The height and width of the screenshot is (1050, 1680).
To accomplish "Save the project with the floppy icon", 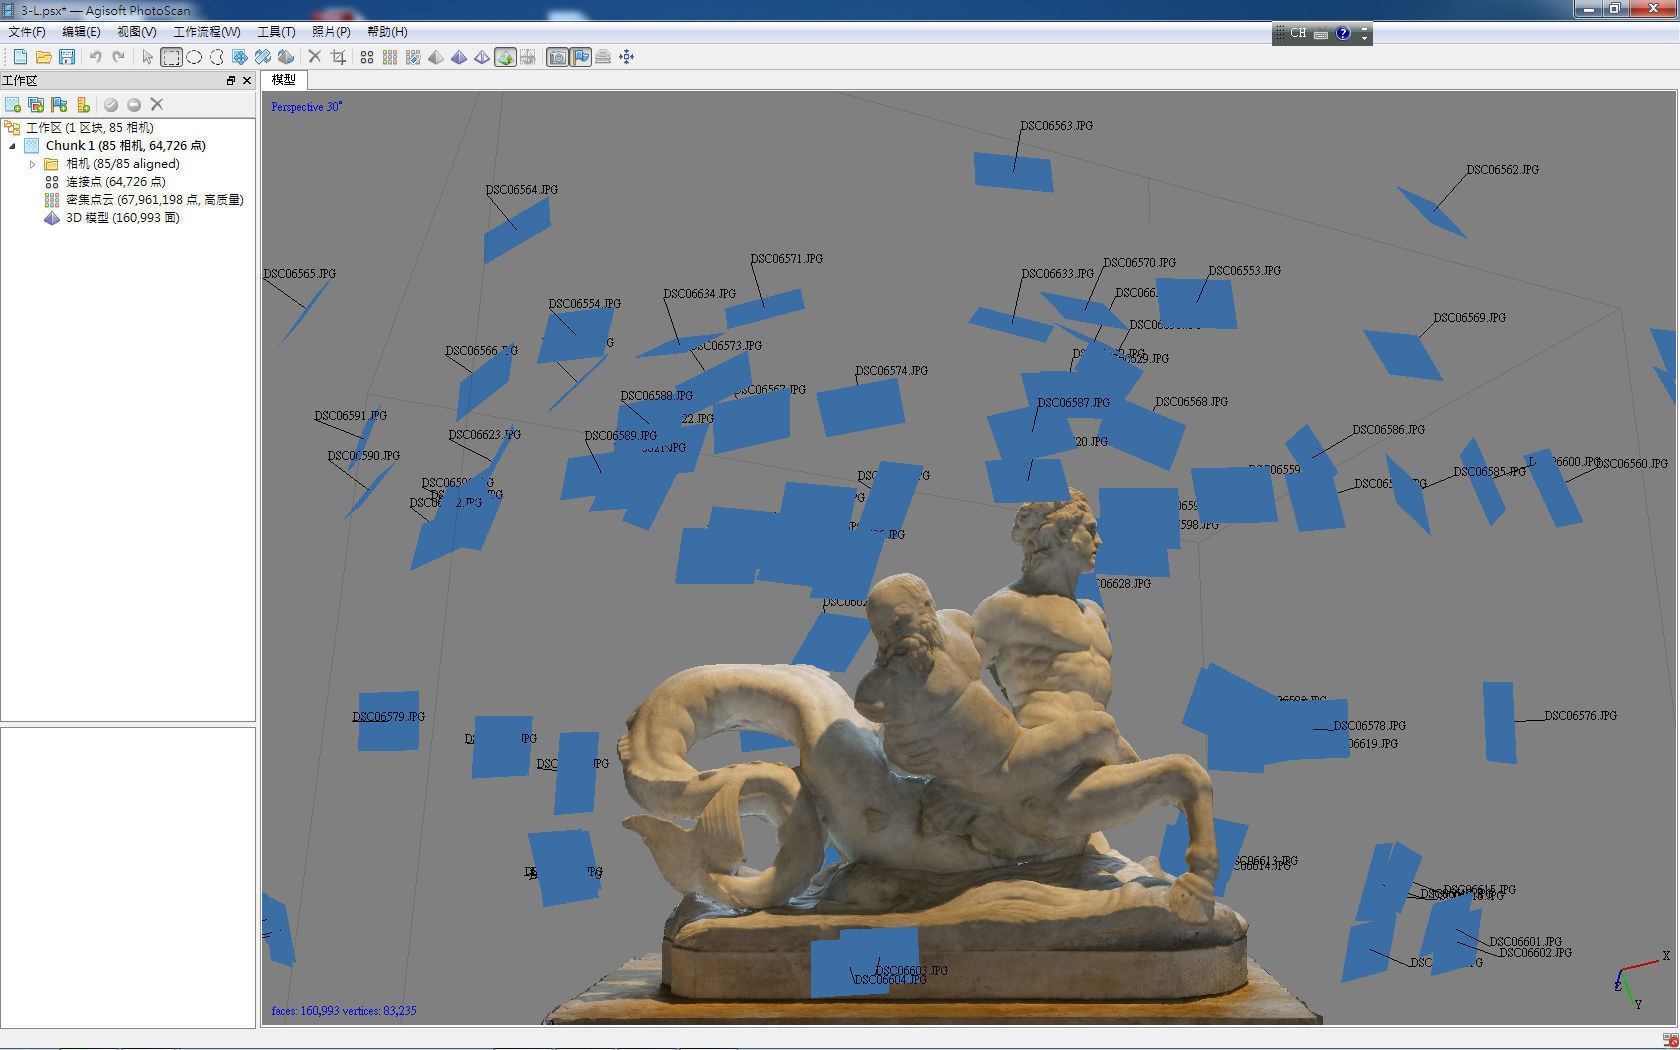I will pos(67,57).
